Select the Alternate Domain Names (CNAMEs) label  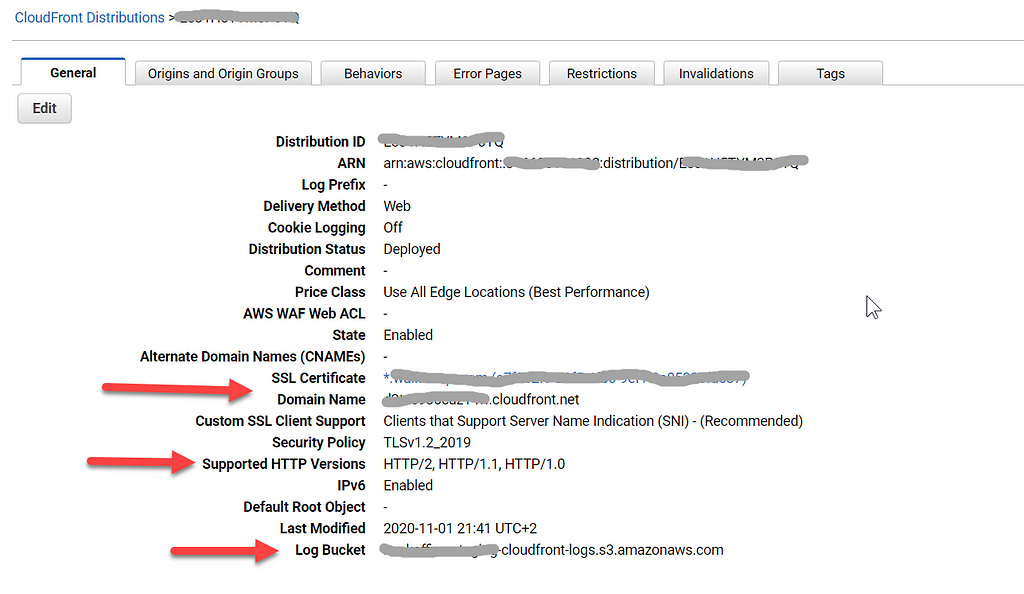[253, 357]
